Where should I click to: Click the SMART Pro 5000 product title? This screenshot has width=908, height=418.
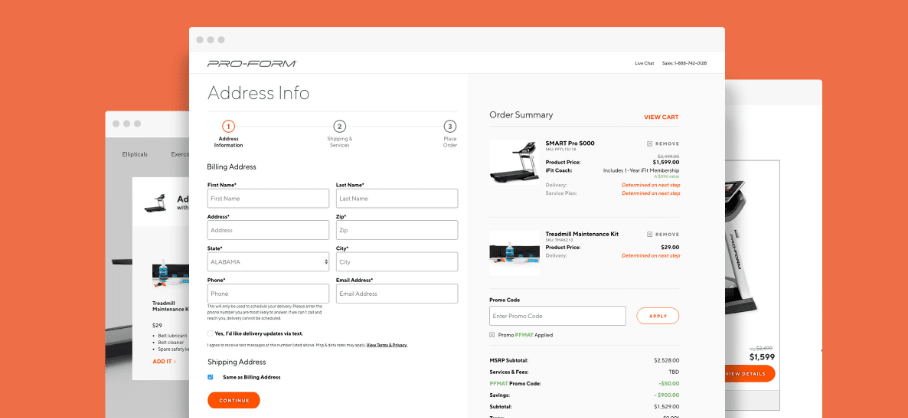point(570,143)
